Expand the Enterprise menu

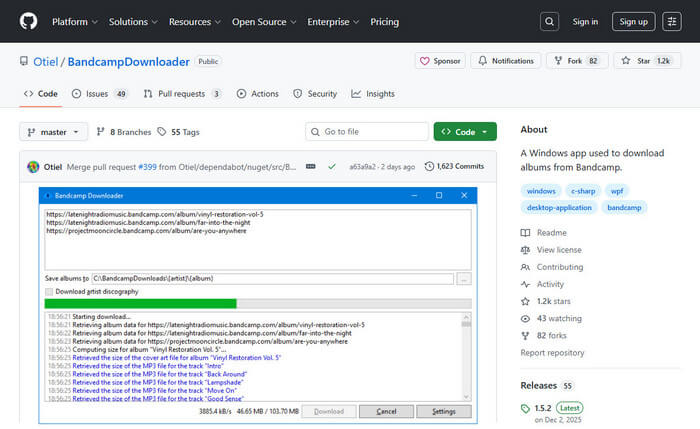tap(333, 21)
